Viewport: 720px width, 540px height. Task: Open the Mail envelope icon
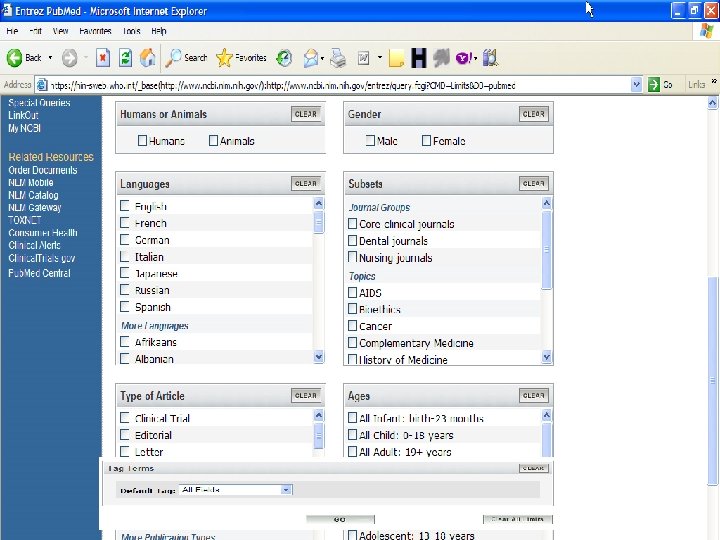tap(311, 58)
